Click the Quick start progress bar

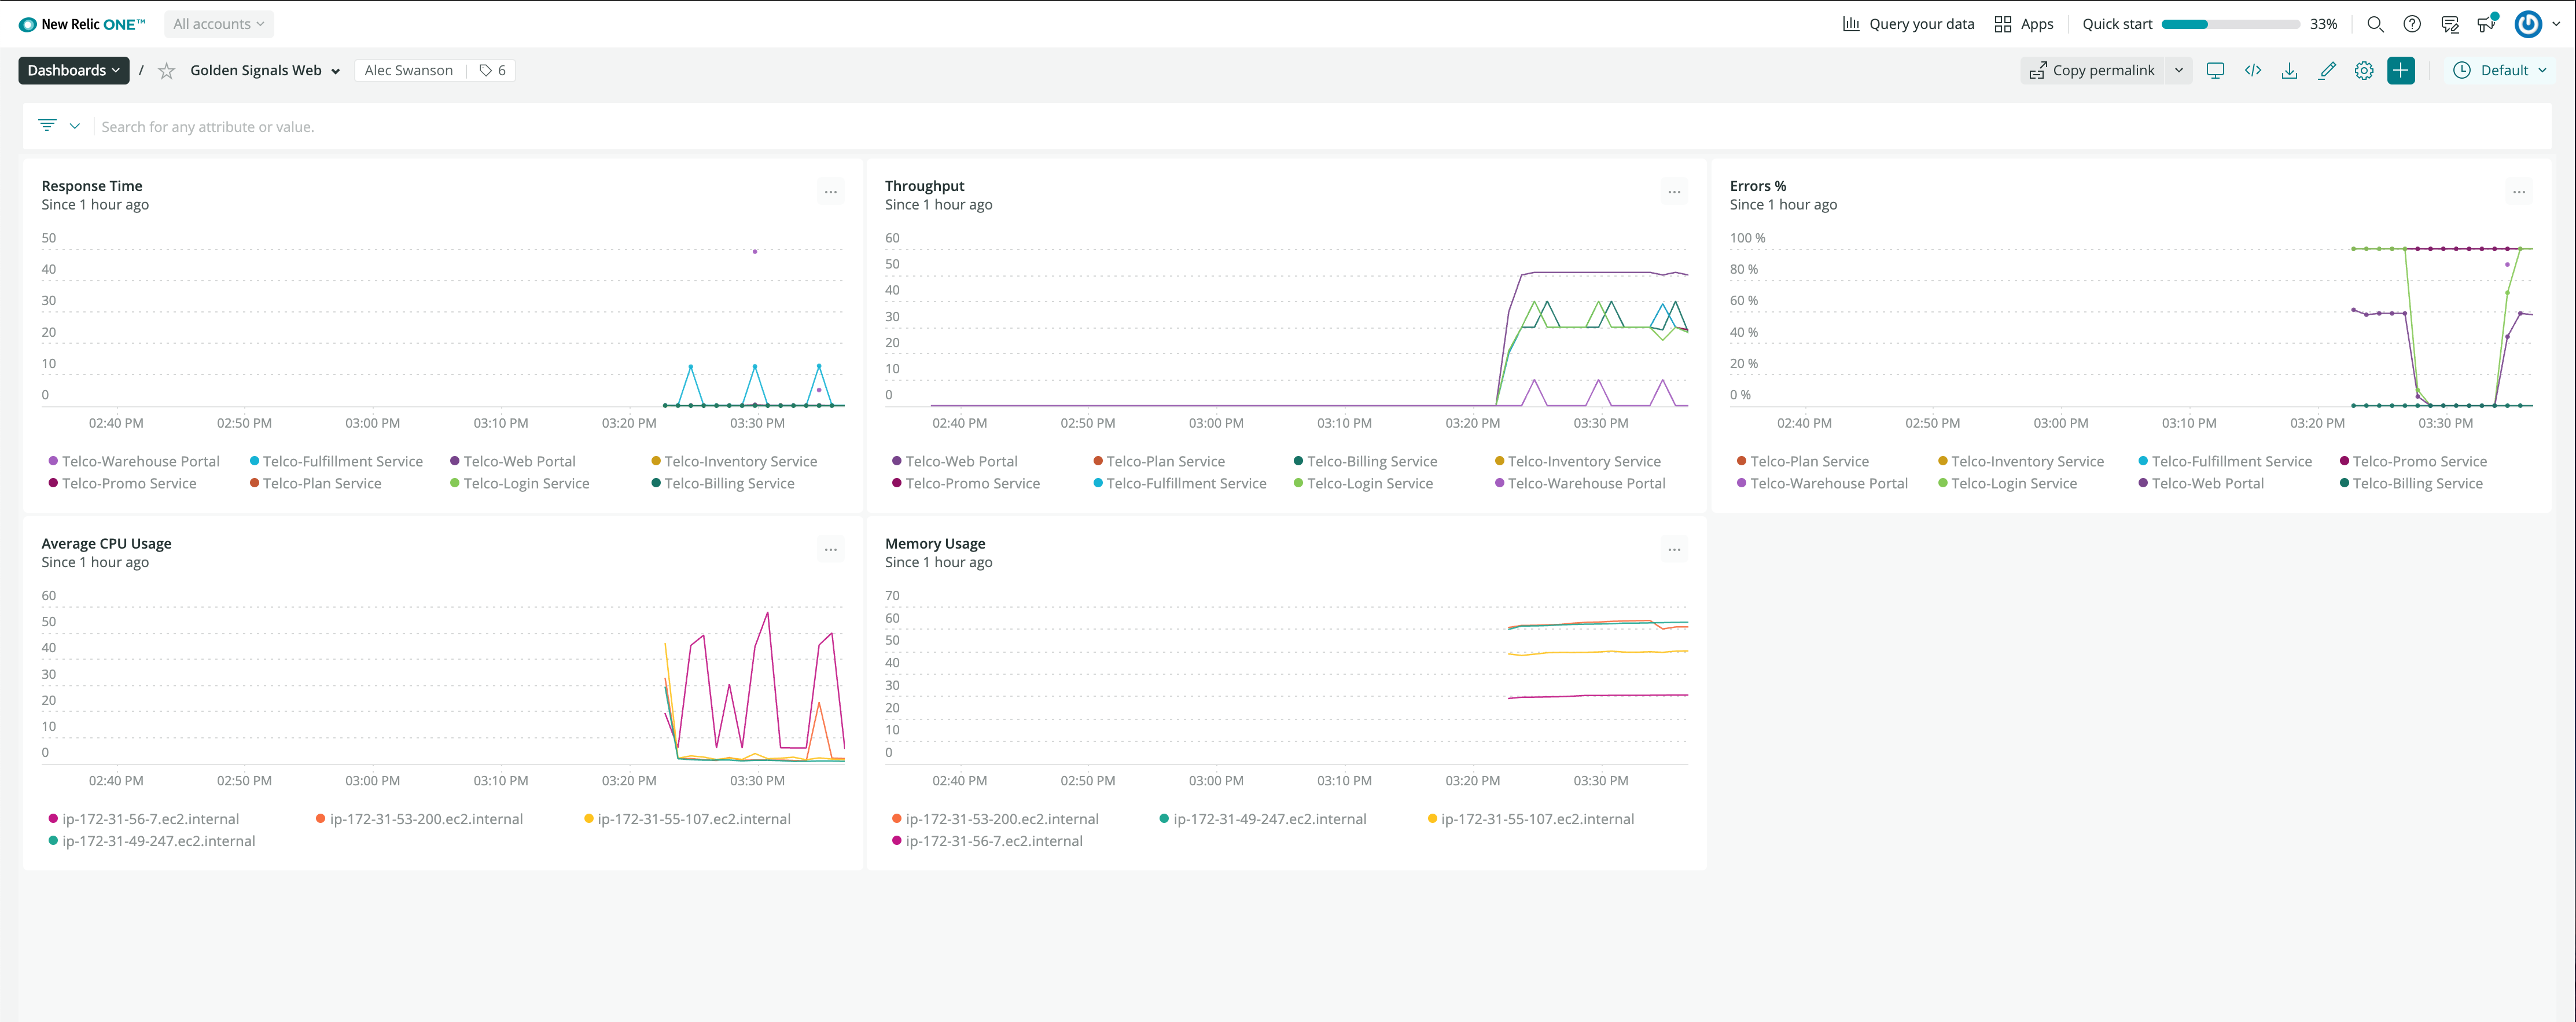click(x=2230, y=24)
